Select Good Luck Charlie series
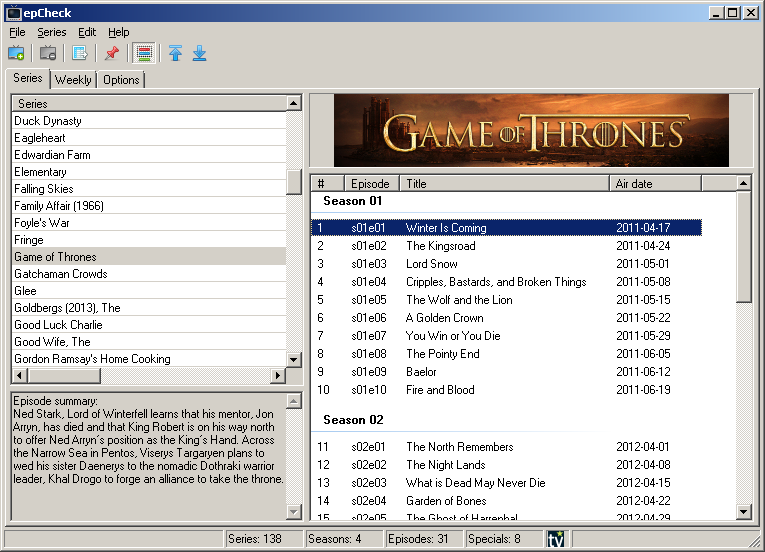Image resolution: width=765 pixels, height=552 pixels. click(x=149, y=325)
